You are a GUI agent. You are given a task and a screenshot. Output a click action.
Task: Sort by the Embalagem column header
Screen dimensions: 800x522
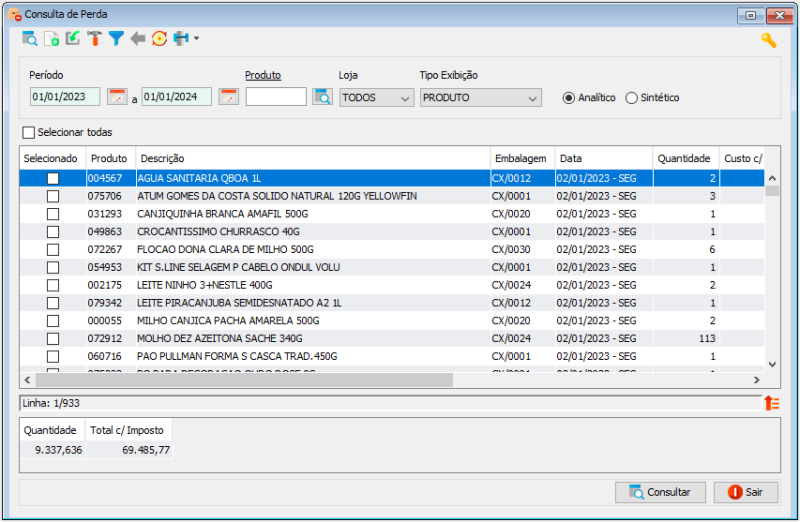click(522, 158)
